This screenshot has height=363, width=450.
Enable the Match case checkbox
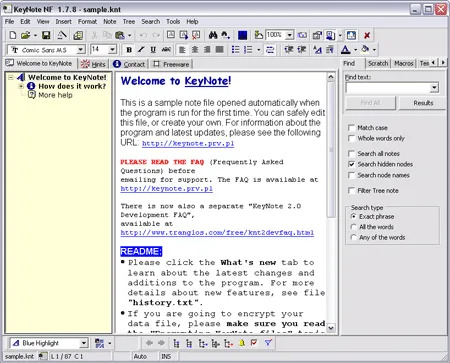click(351, 128)
